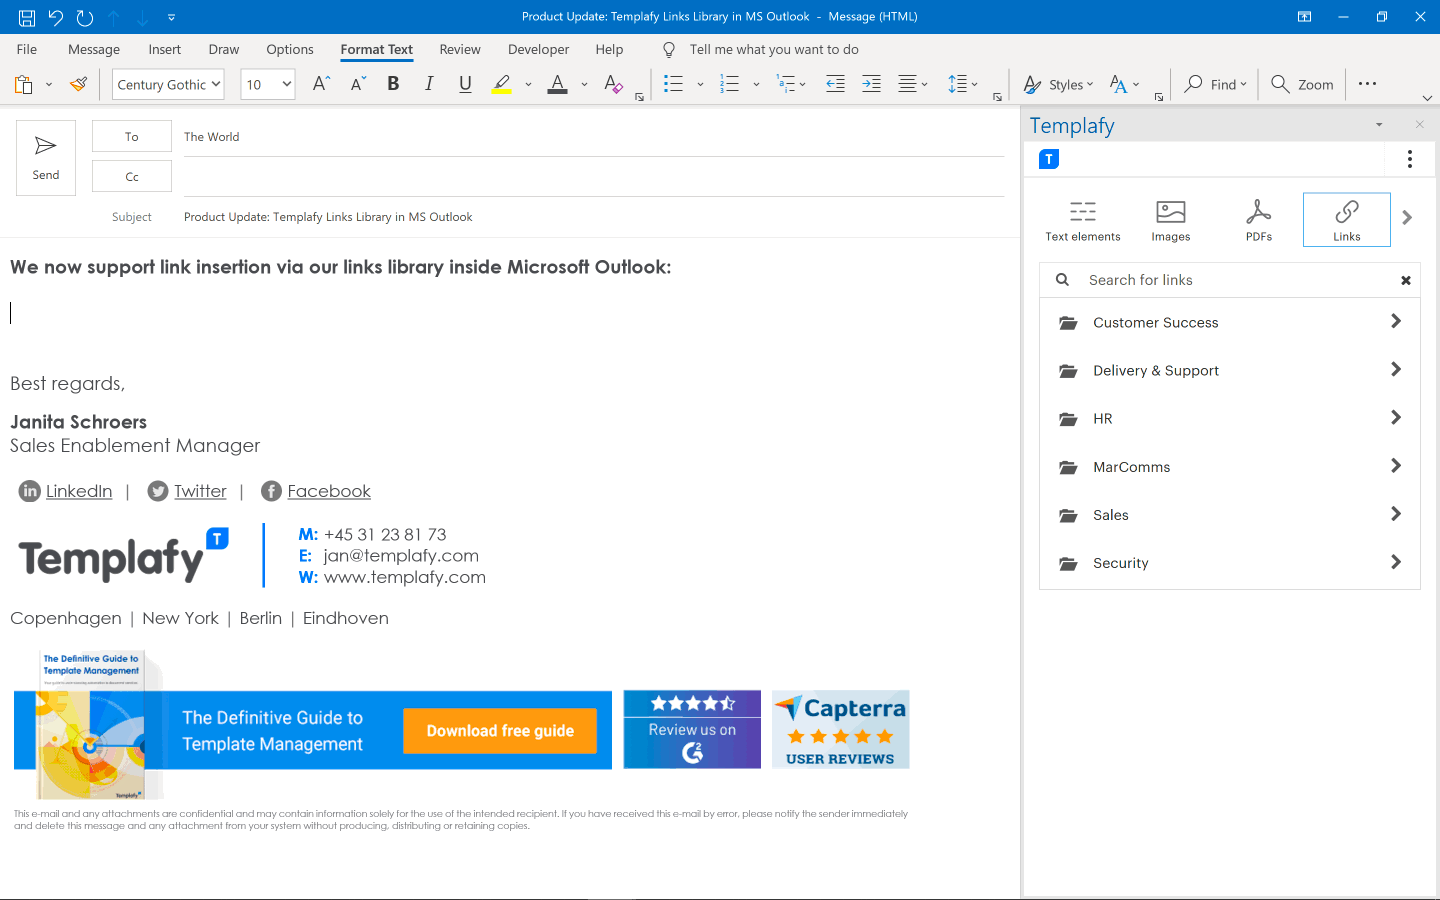
Task: Switch to PDFs in the Templafy panel
Action: click(1258, 220)
